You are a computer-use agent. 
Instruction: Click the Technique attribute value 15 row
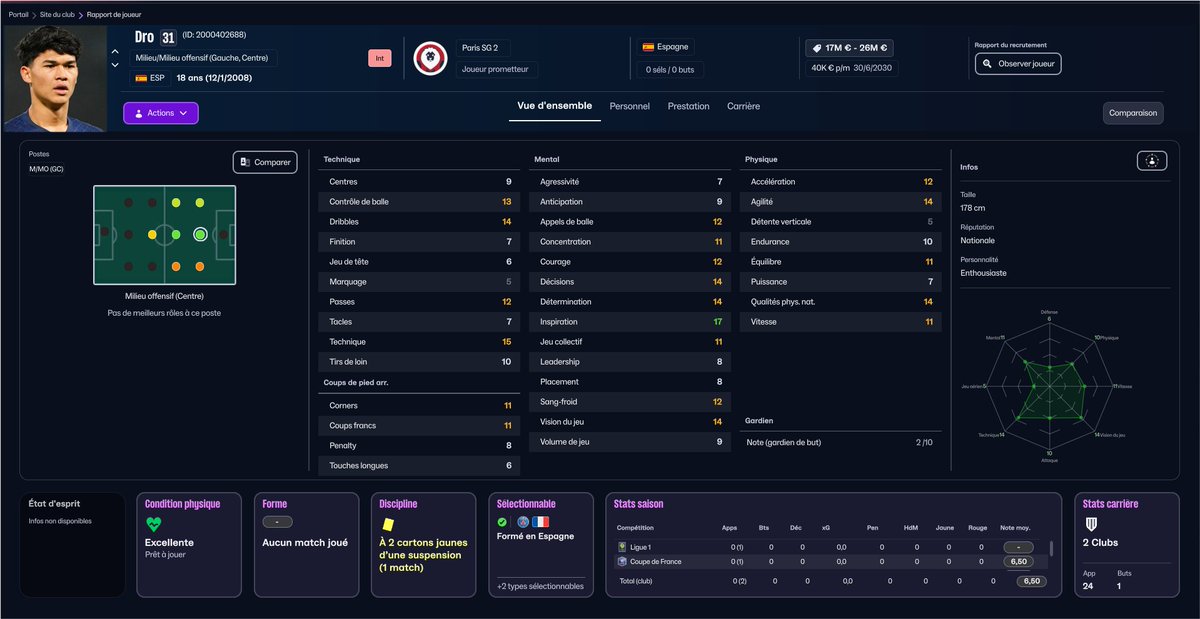[x=420, y=342]
